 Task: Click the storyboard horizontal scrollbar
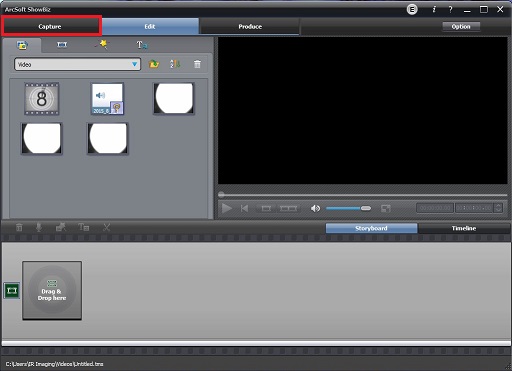[x=256, y=343]
